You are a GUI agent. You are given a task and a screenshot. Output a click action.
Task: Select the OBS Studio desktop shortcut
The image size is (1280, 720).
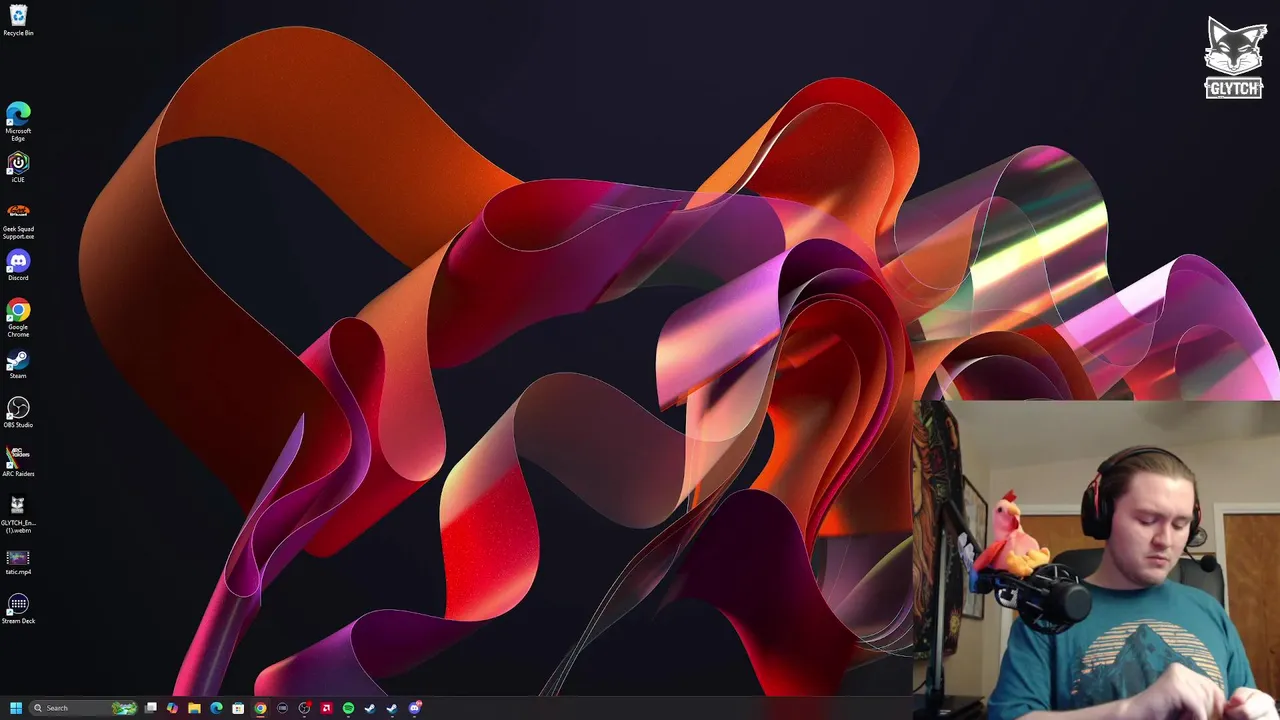click(18, 412)
